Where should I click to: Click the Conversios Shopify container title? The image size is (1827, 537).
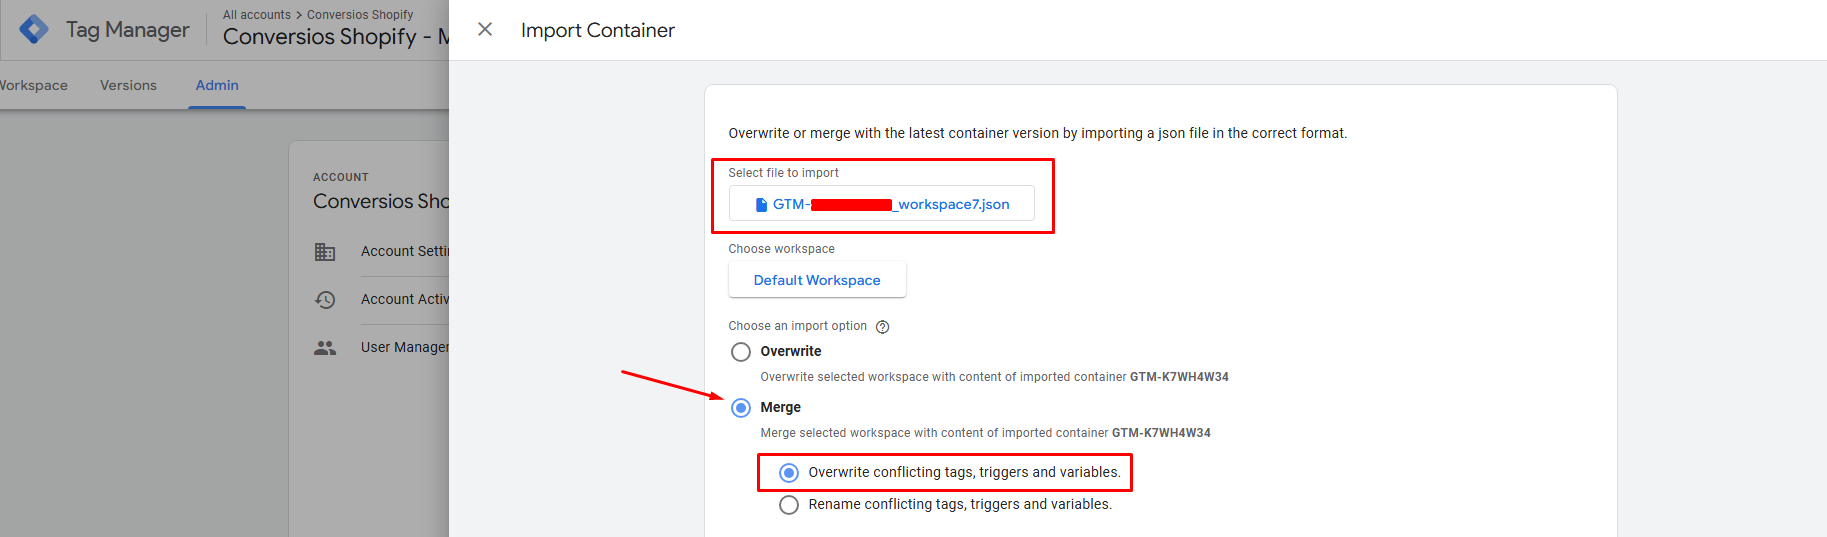(336, 37)
